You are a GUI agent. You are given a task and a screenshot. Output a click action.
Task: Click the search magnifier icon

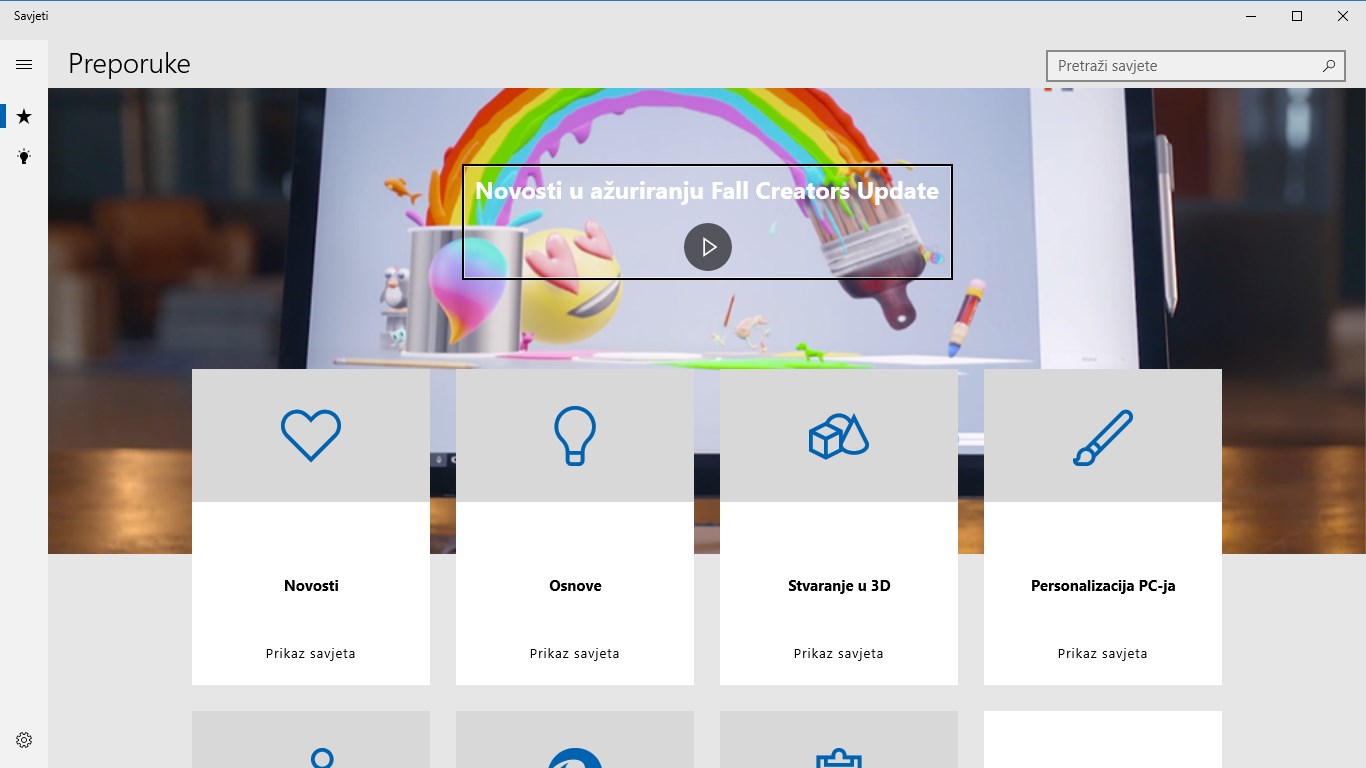(1329, 66)
